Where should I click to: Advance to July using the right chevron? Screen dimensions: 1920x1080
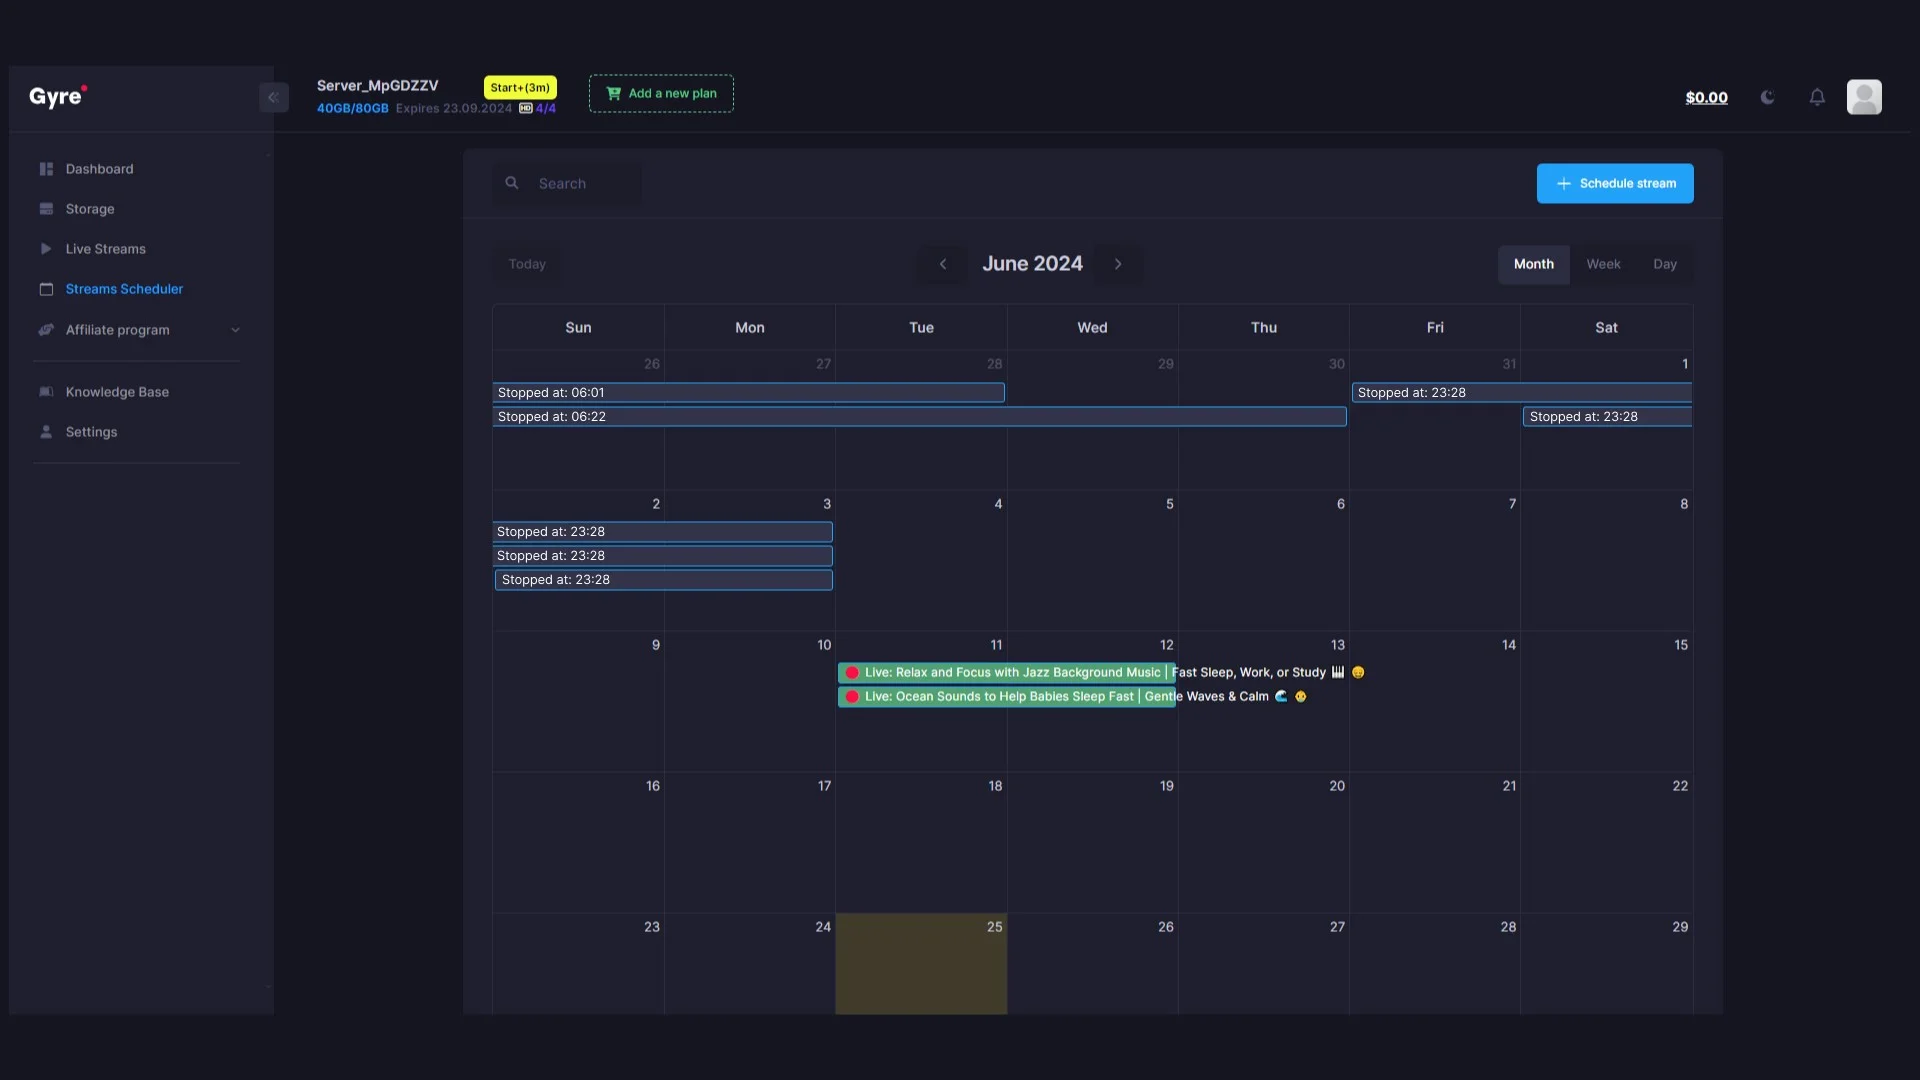pyautogui.click(x=1118, y=264)
